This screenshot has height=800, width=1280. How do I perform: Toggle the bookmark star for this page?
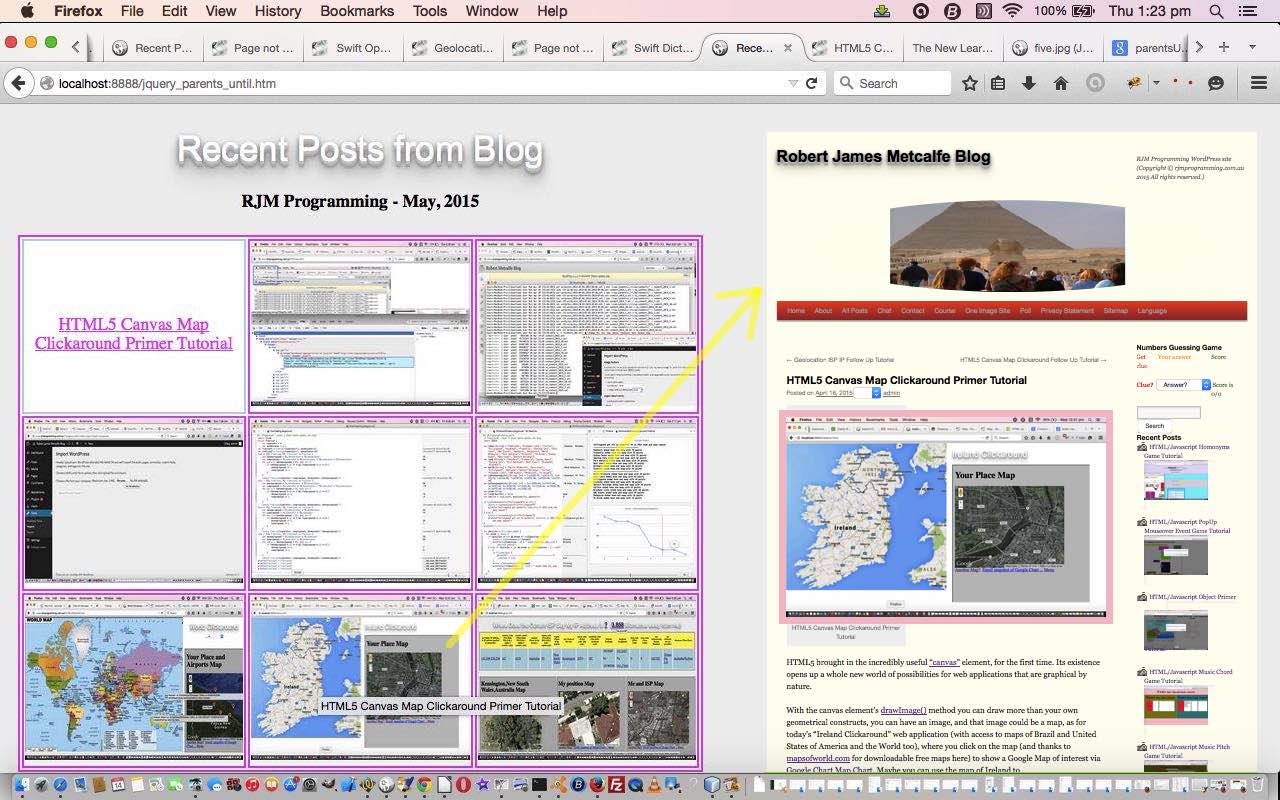[x=971, y=83]
